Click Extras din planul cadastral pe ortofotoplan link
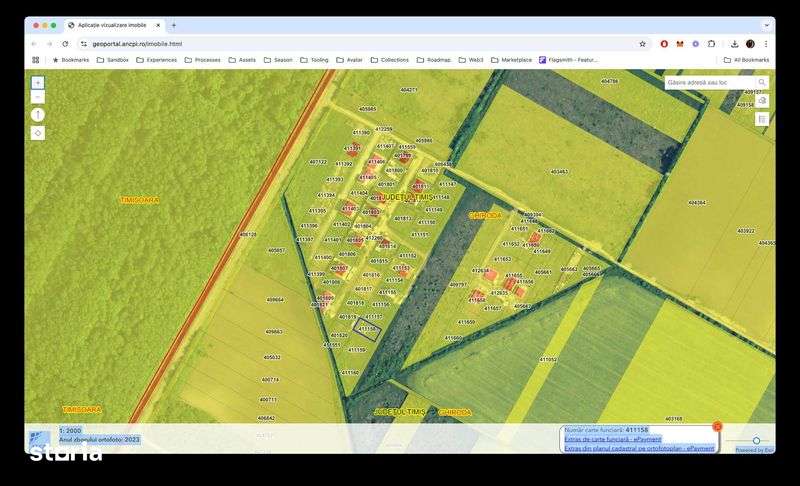The image size is (800, 486). coord(639,448)
